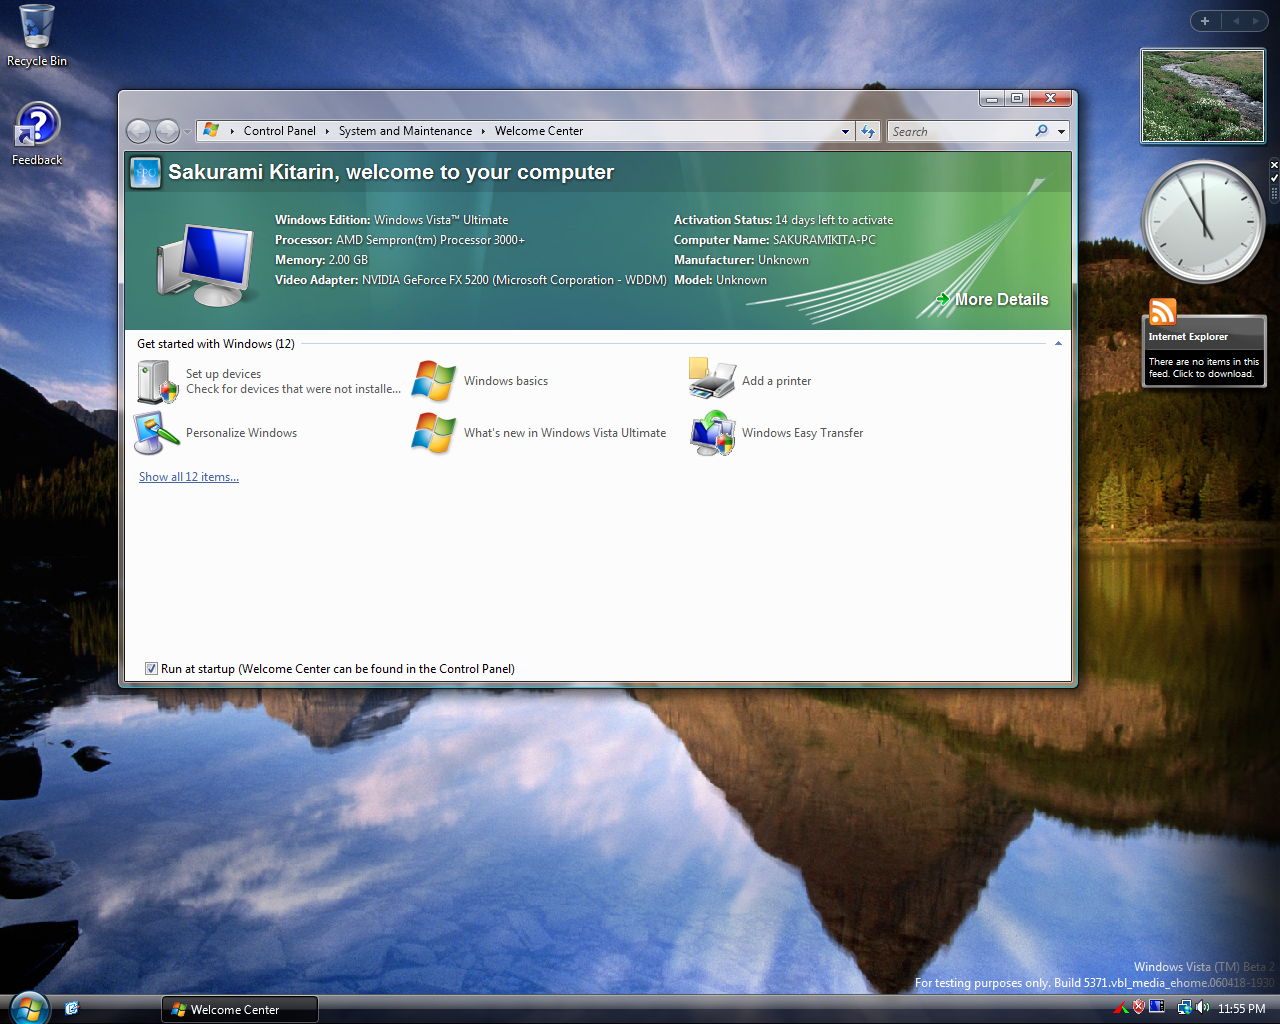Open Set up devices item
This screenshot has width=1280, height=1024.
point(223,374)
